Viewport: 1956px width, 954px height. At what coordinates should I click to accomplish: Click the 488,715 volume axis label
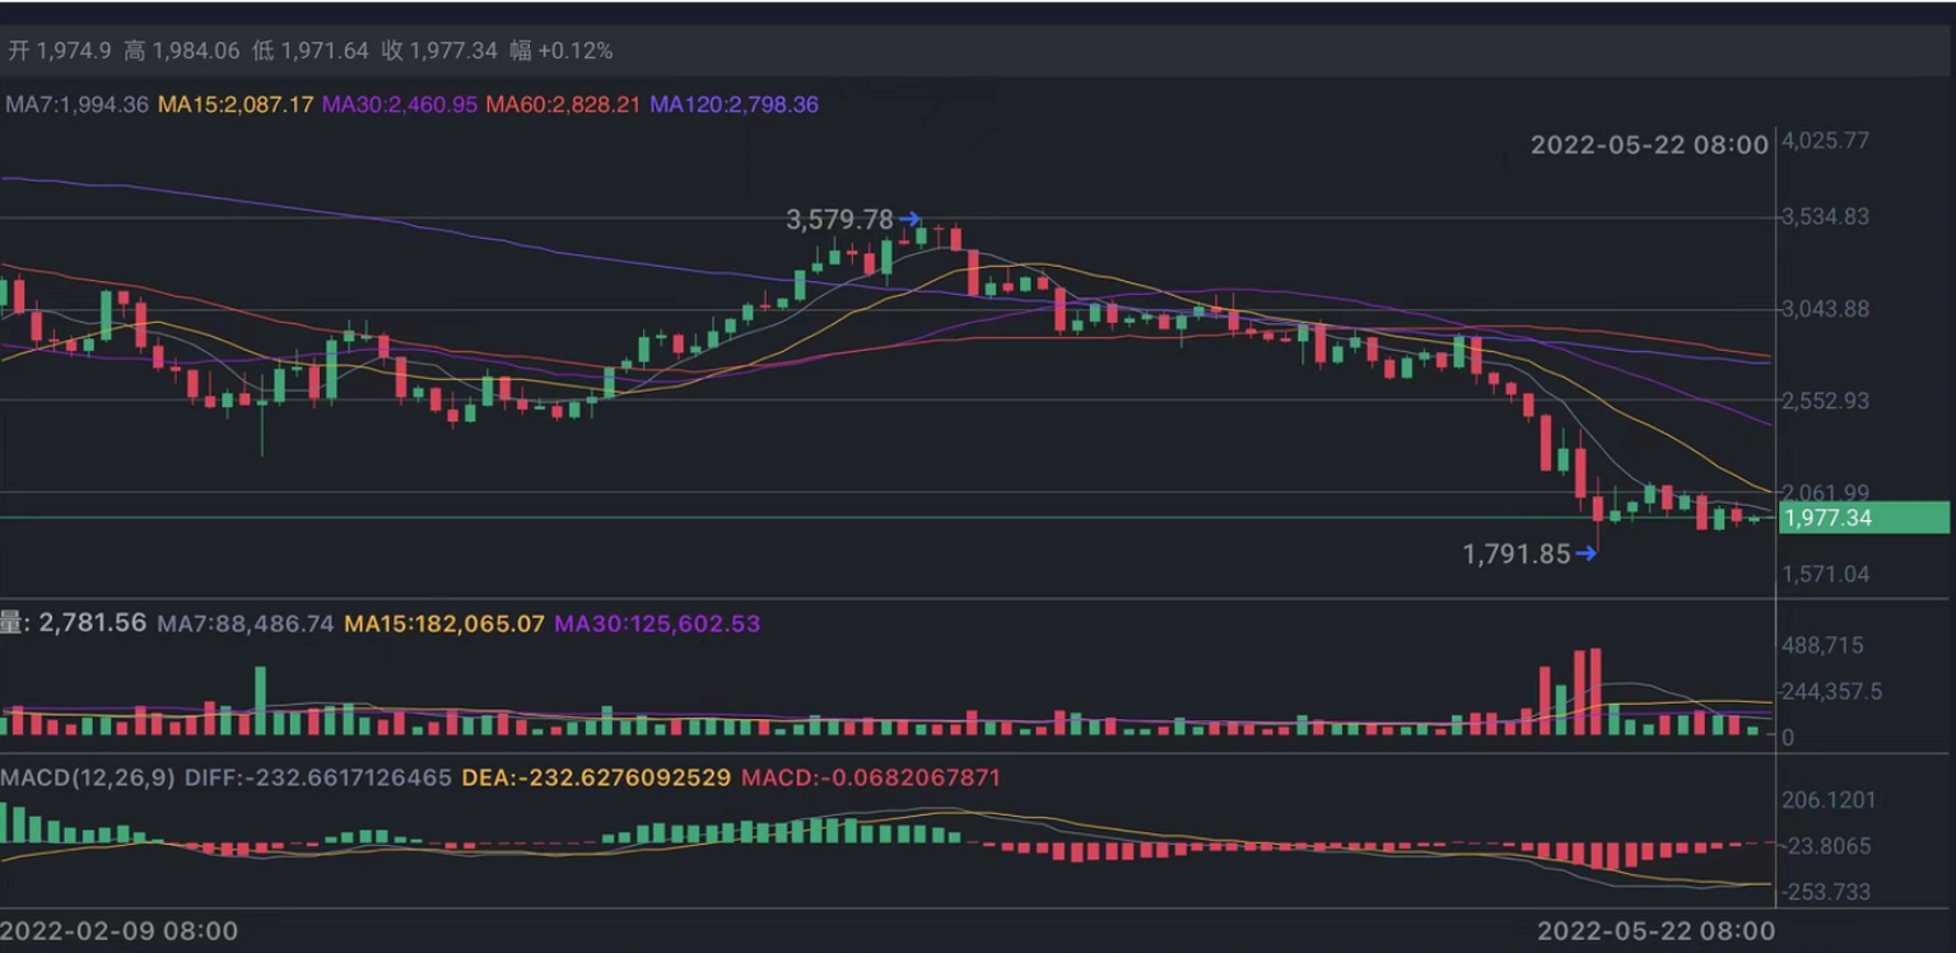tap(1823, 646)
